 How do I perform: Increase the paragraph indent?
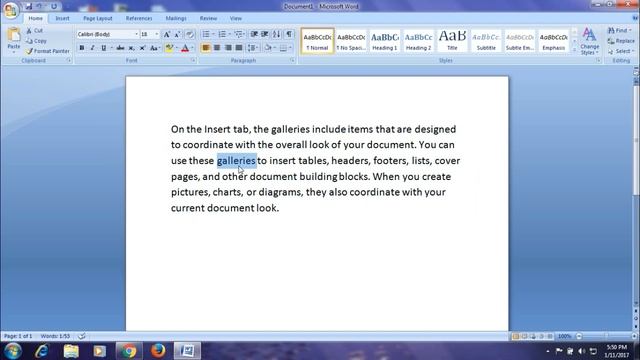point(264,34)
